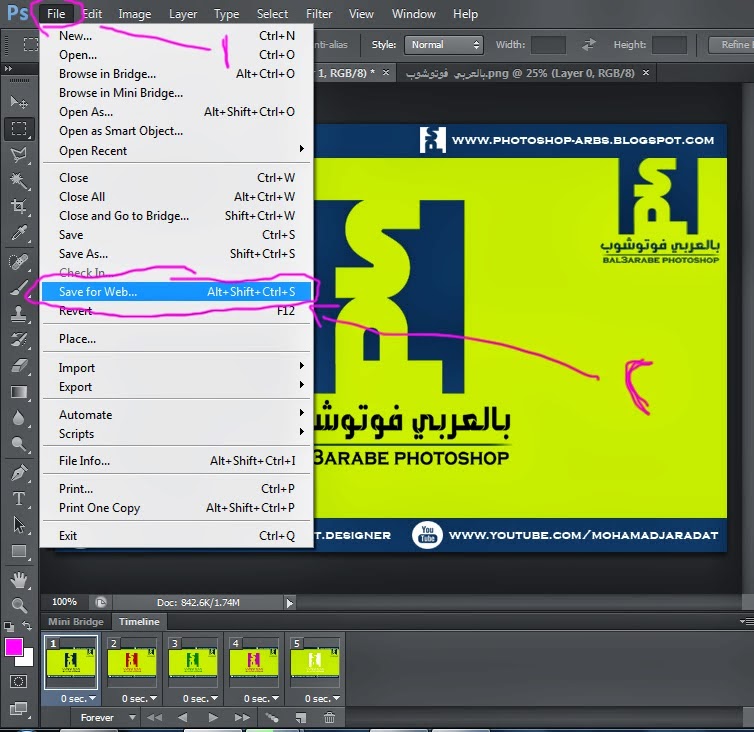The image size is (754, 732).
Task: Duplicate selected frames icon
Action: (x=301, y=718)
